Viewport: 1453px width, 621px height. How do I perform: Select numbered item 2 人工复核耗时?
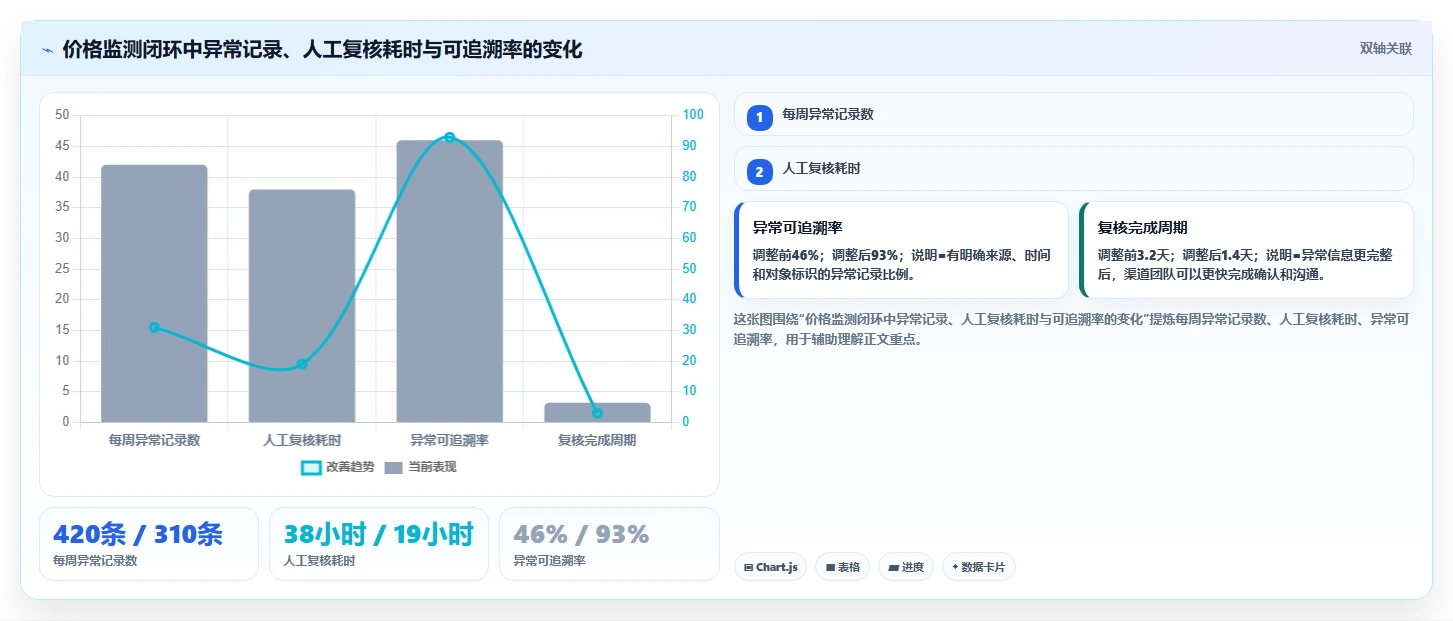coord(1073,169)
